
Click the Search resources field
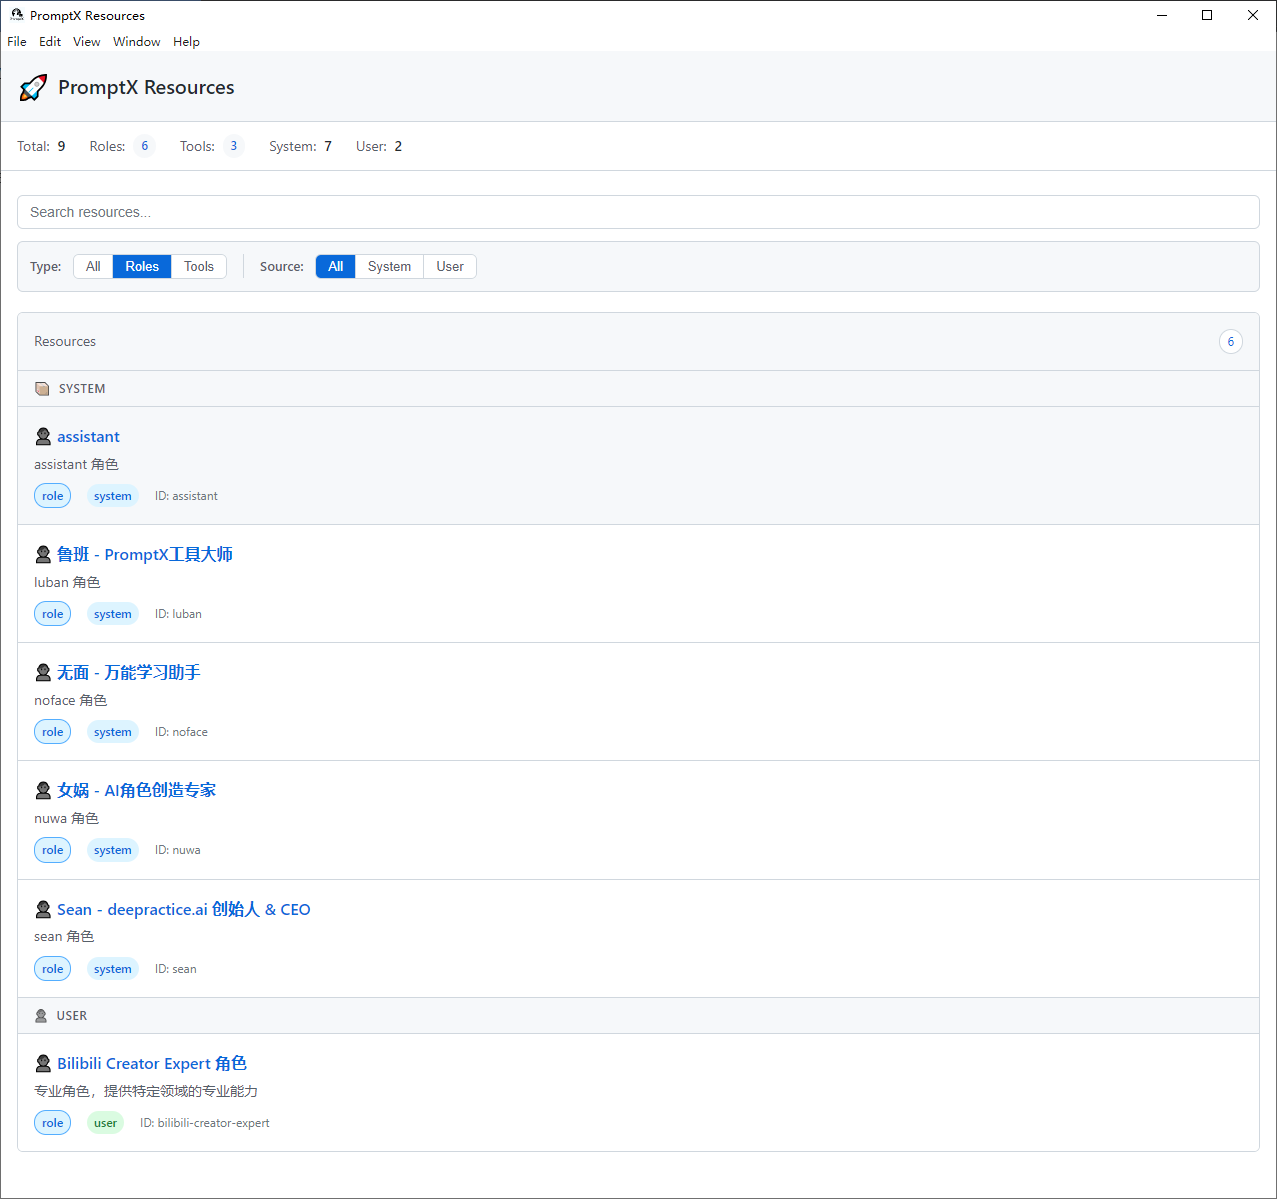638,212
